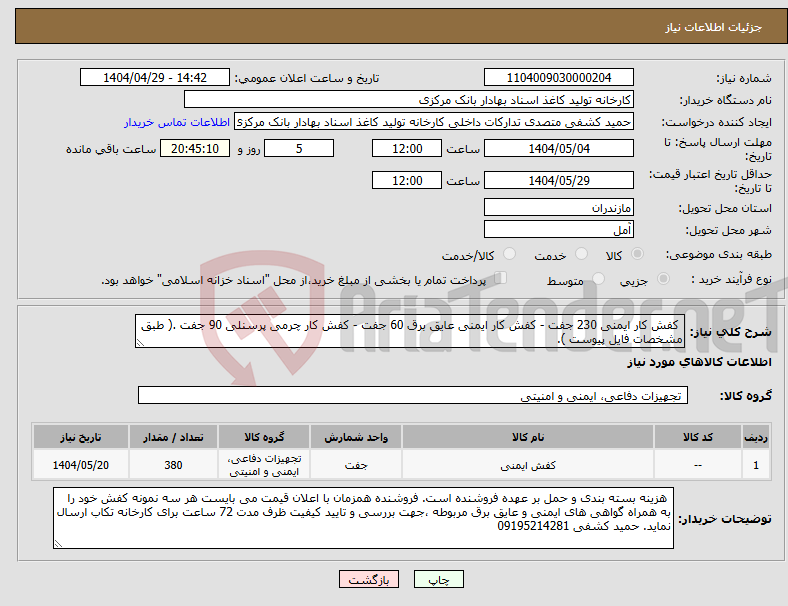This screenshot has width=788, height=606.
Task: Click the quantity cell 380
Action: click(173, 465)
